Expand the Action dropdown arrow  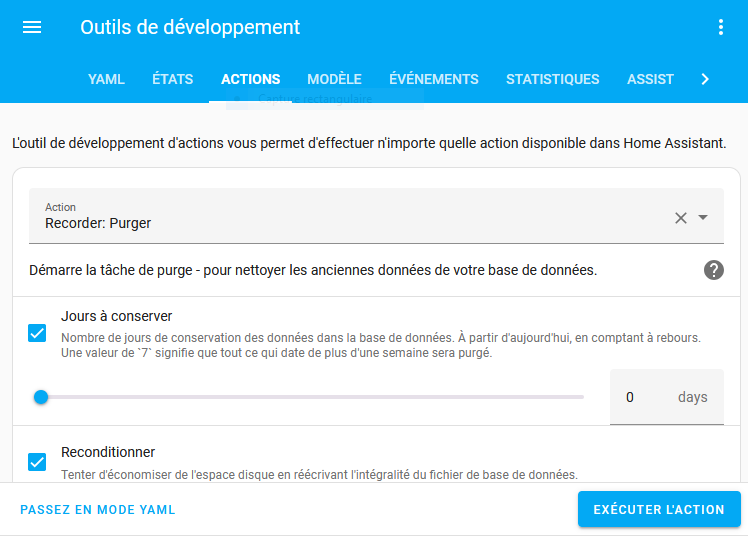coord(703,218)
